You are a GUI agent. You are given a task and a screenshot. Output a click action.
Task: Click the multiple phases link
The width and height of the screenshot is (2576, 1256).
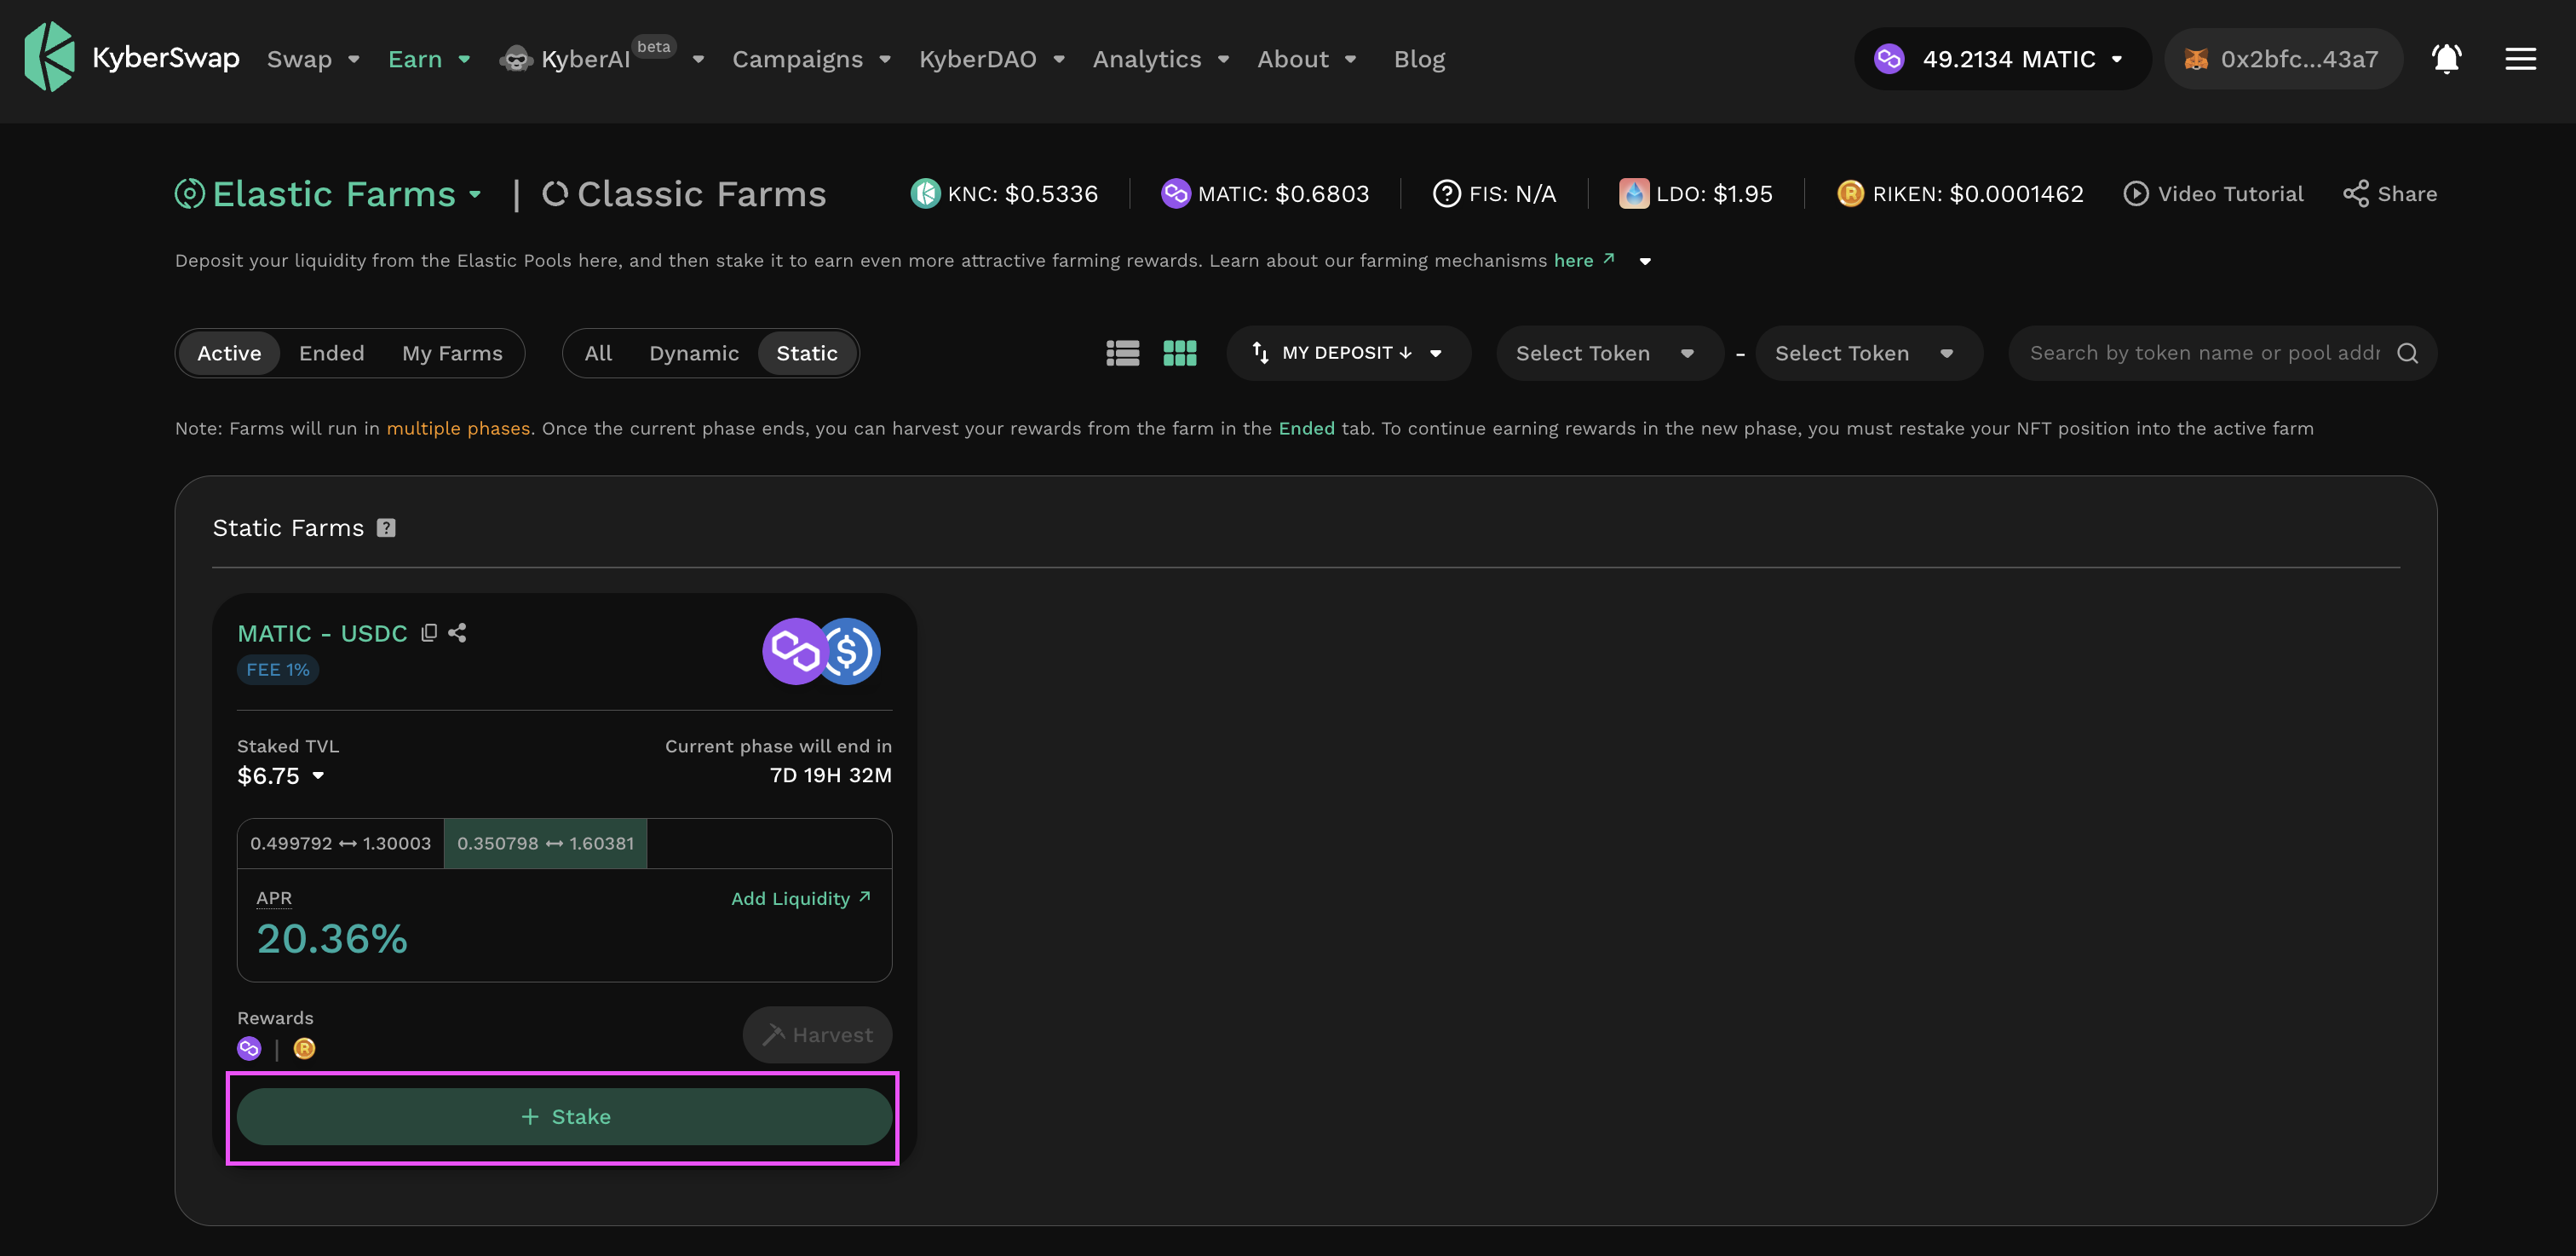coord(458,428)
